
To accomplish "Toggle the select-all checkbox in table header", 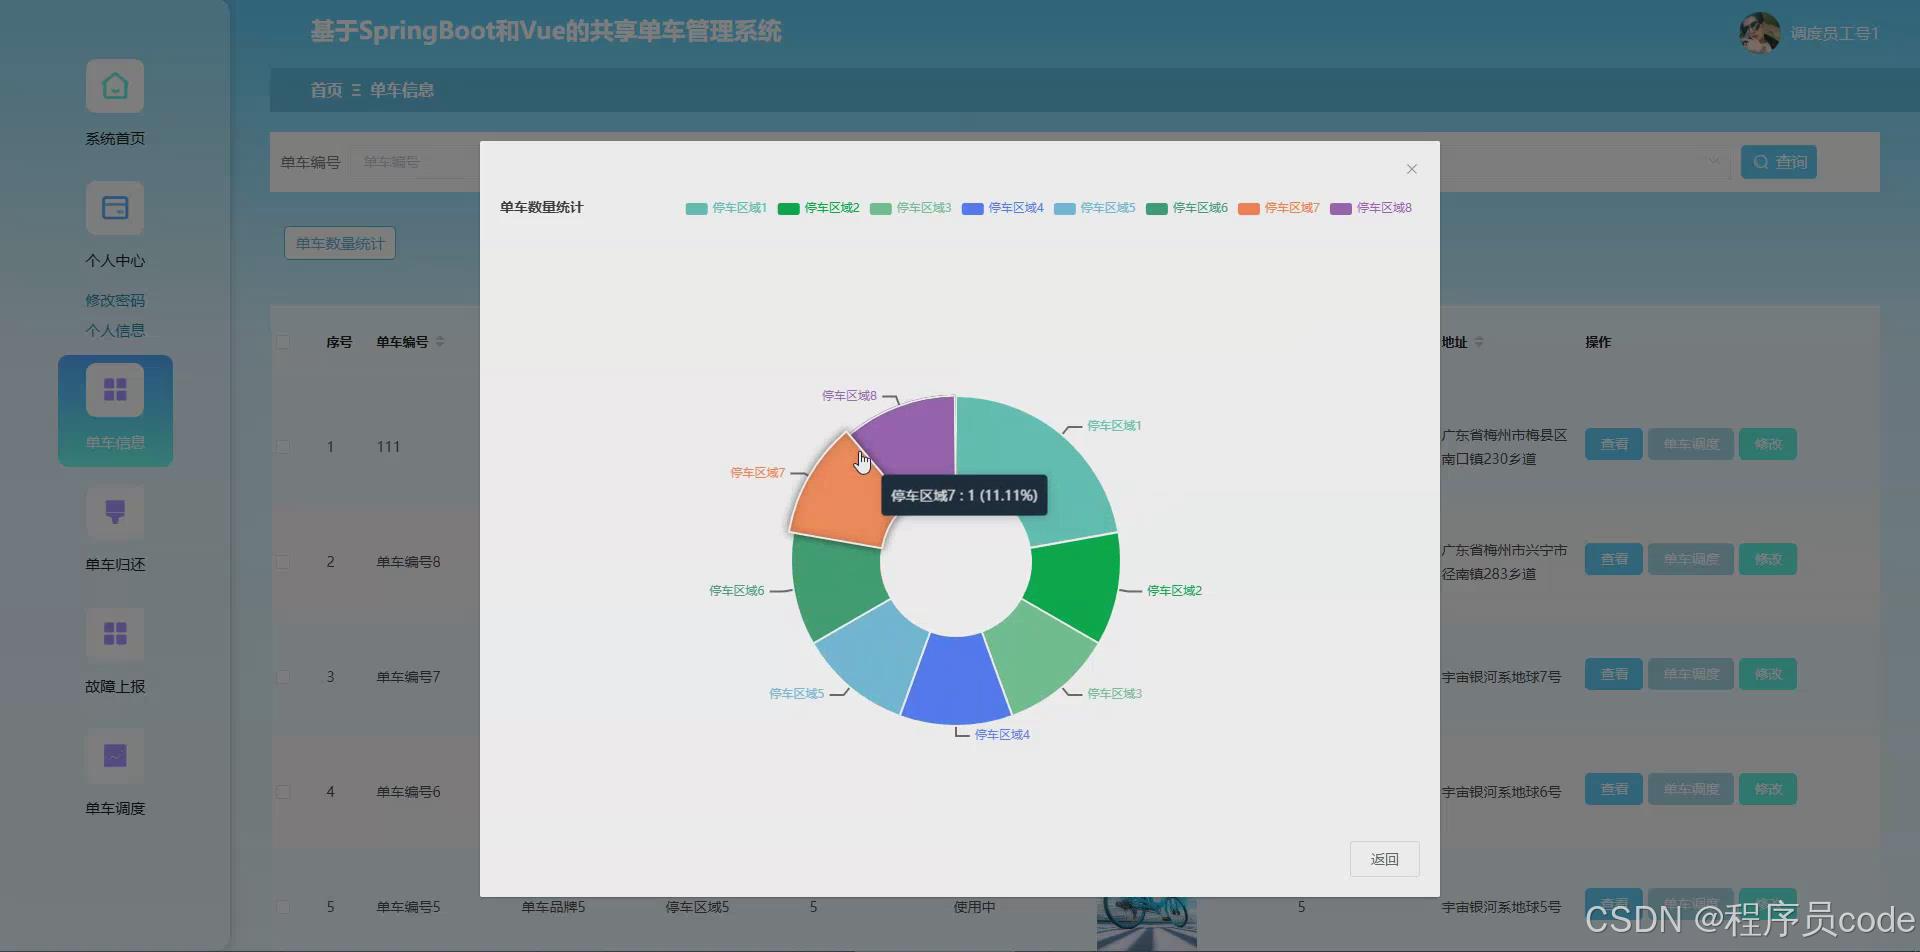I will click(x=284, y=341).
